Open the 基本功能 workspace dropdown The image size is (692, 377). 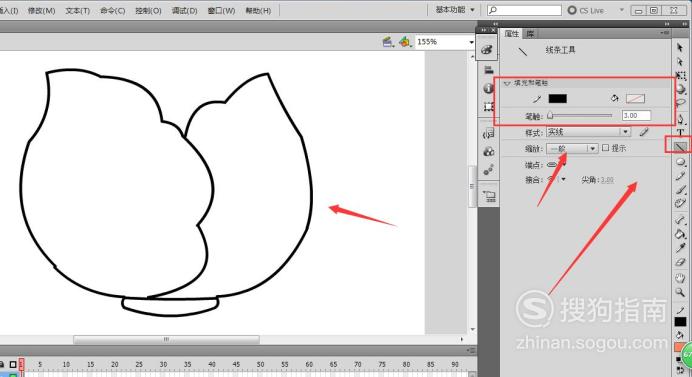[x=455, y=10]
